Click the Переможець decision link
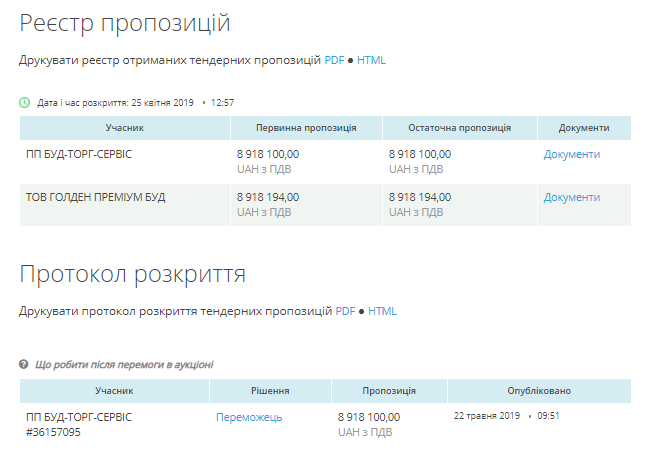This screenshot has width=652, height=457. [249, 417]
